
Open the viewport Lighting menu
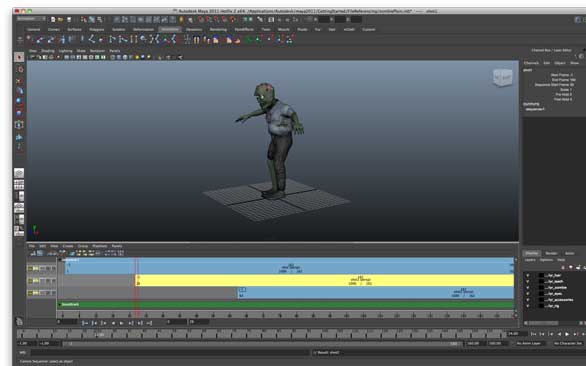click(65, 51)
